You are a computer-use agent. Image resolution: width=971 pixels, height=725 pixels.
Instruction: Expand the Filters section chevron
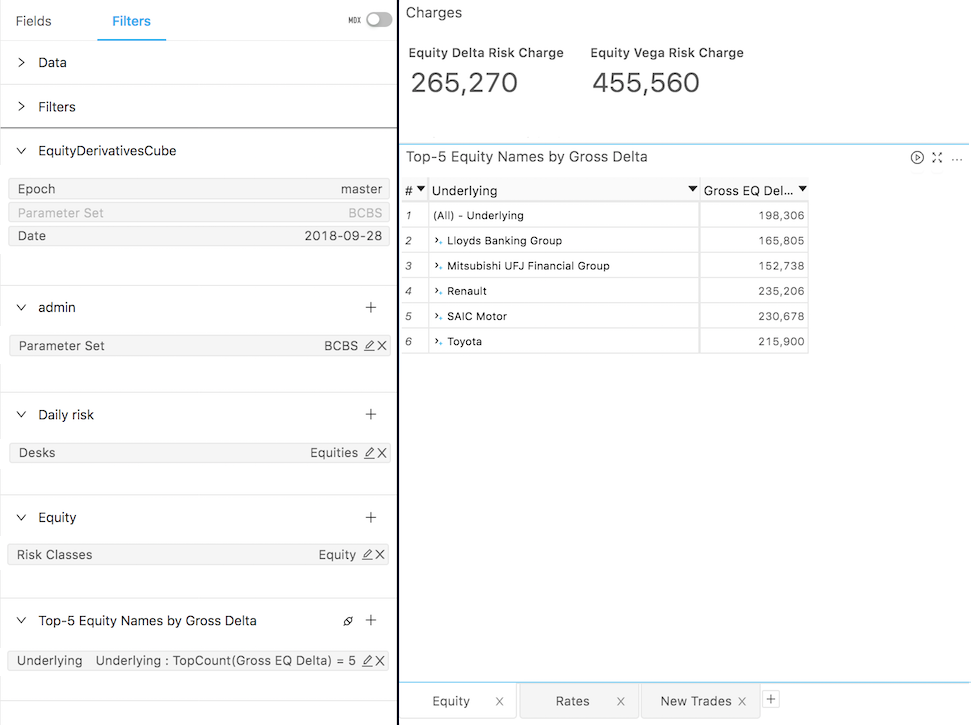click(22, 106)
